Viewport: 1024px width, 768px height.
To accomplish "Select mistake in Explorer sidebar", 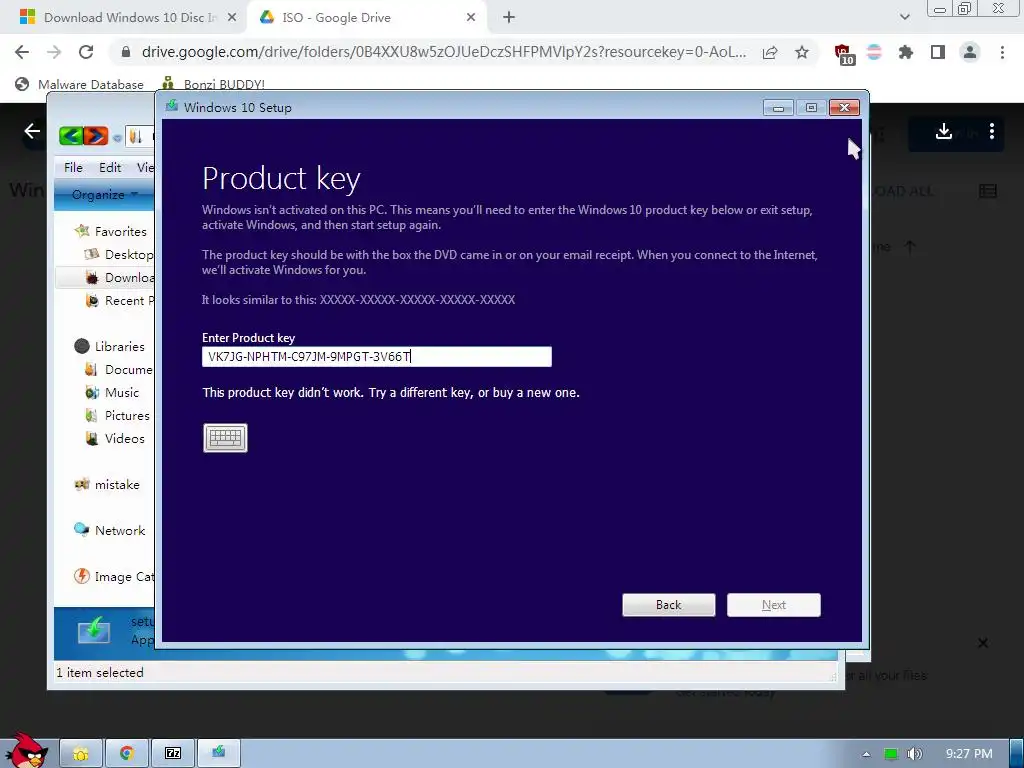I will coord(107,485).
